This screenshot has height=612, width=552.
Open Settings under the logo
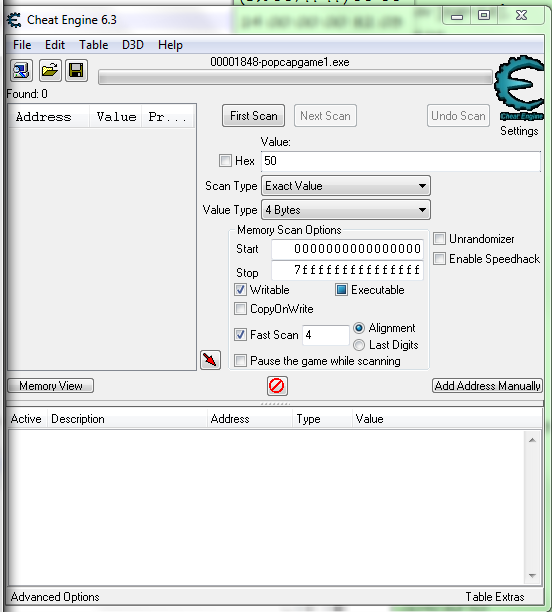(519, 131)
